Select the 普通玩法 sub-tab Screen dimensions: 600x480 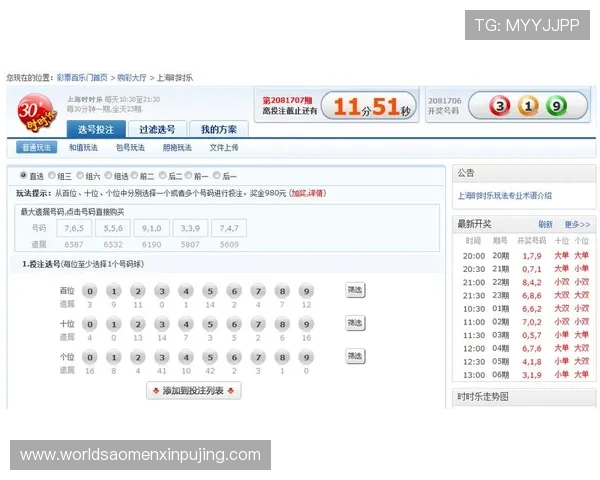[36, 147]
